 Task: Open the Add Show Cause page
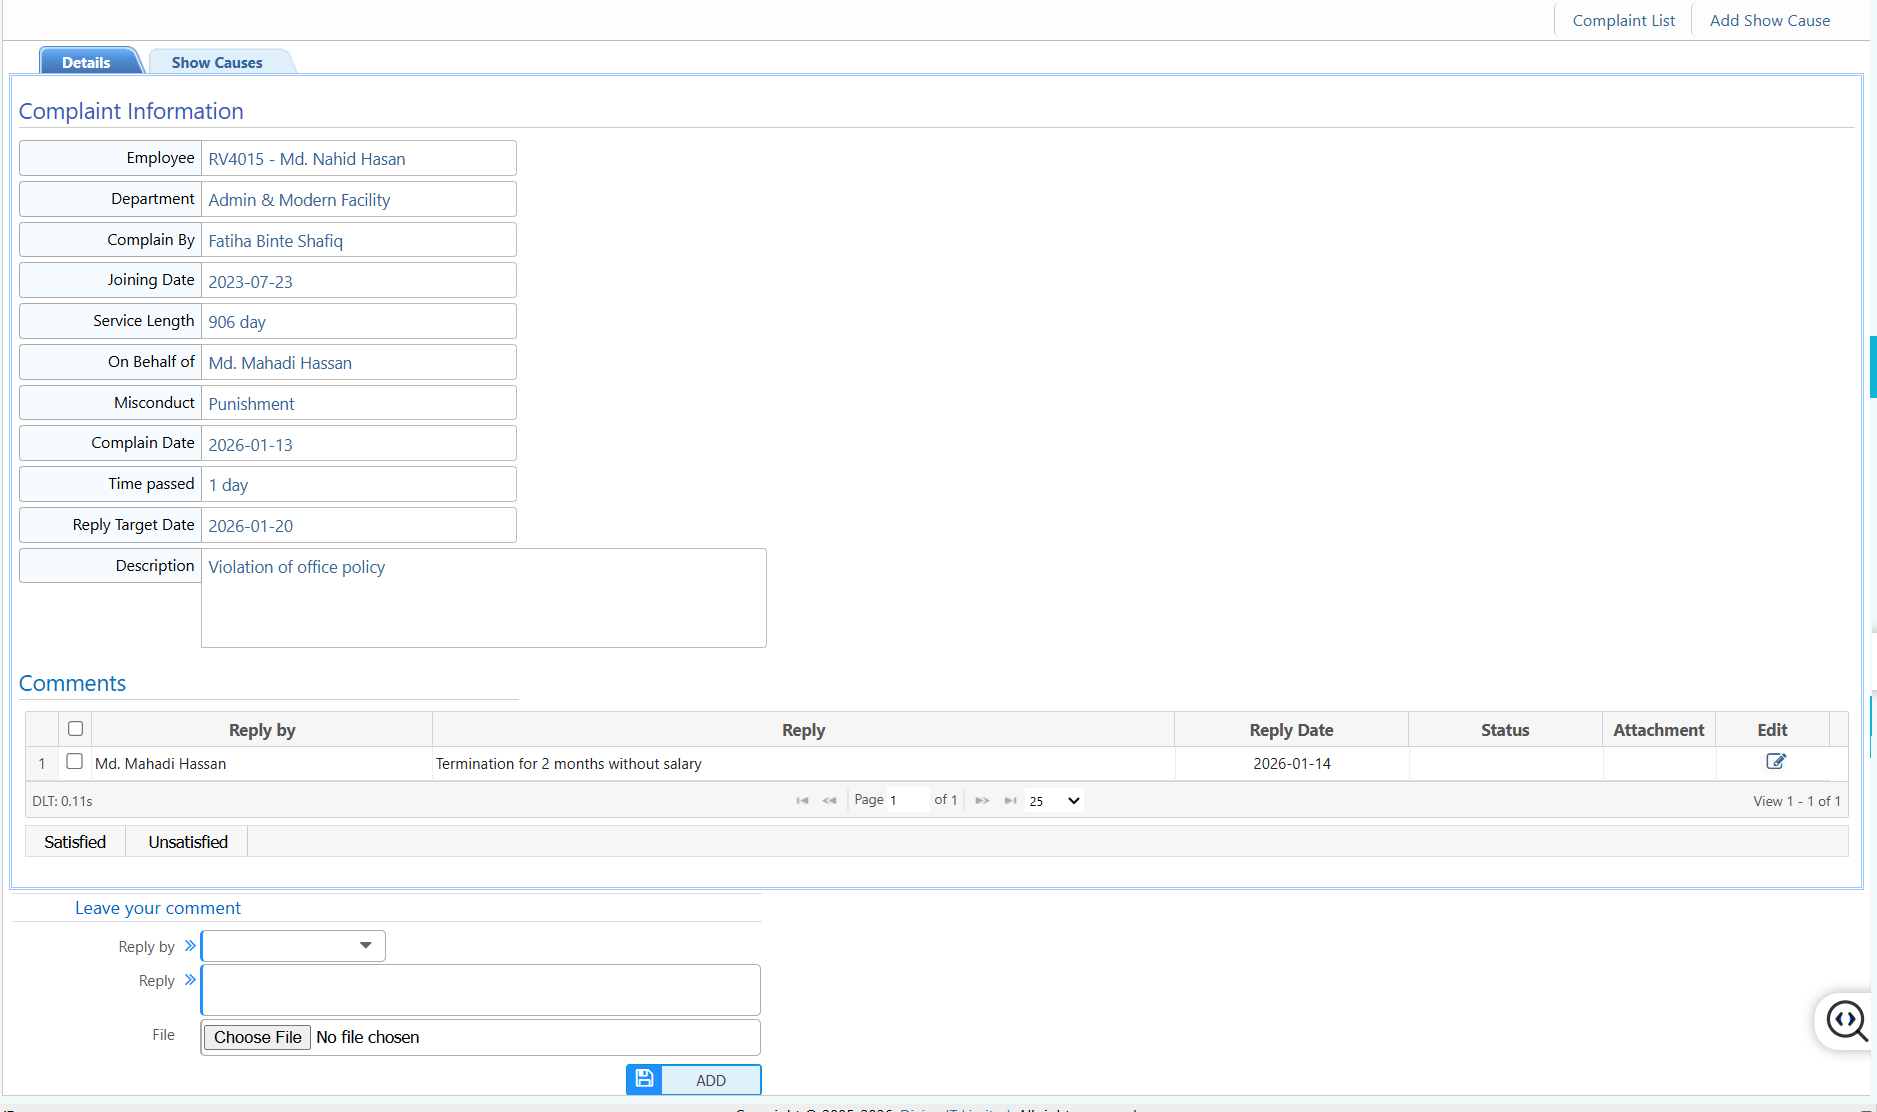pyautogui.click(x=1769, y=19)
